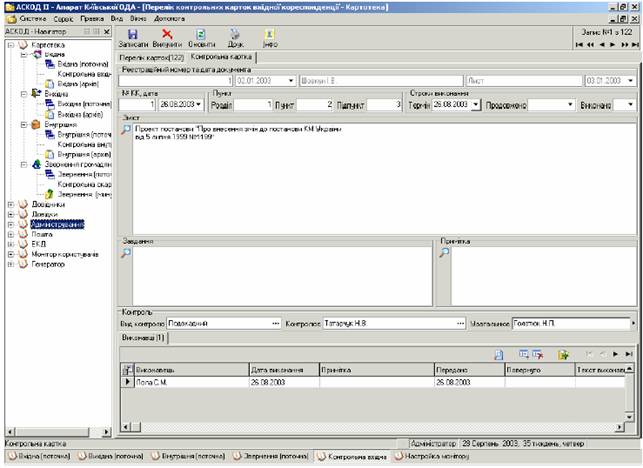
Task: Expand the Пошта tree node
Action: [10, 233]
